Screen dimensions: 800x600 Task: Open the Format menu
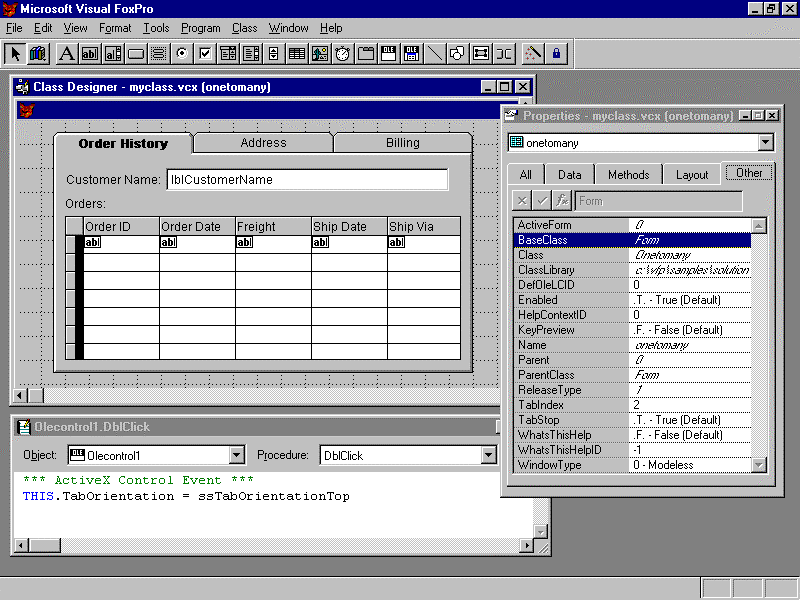pos(115,28)
